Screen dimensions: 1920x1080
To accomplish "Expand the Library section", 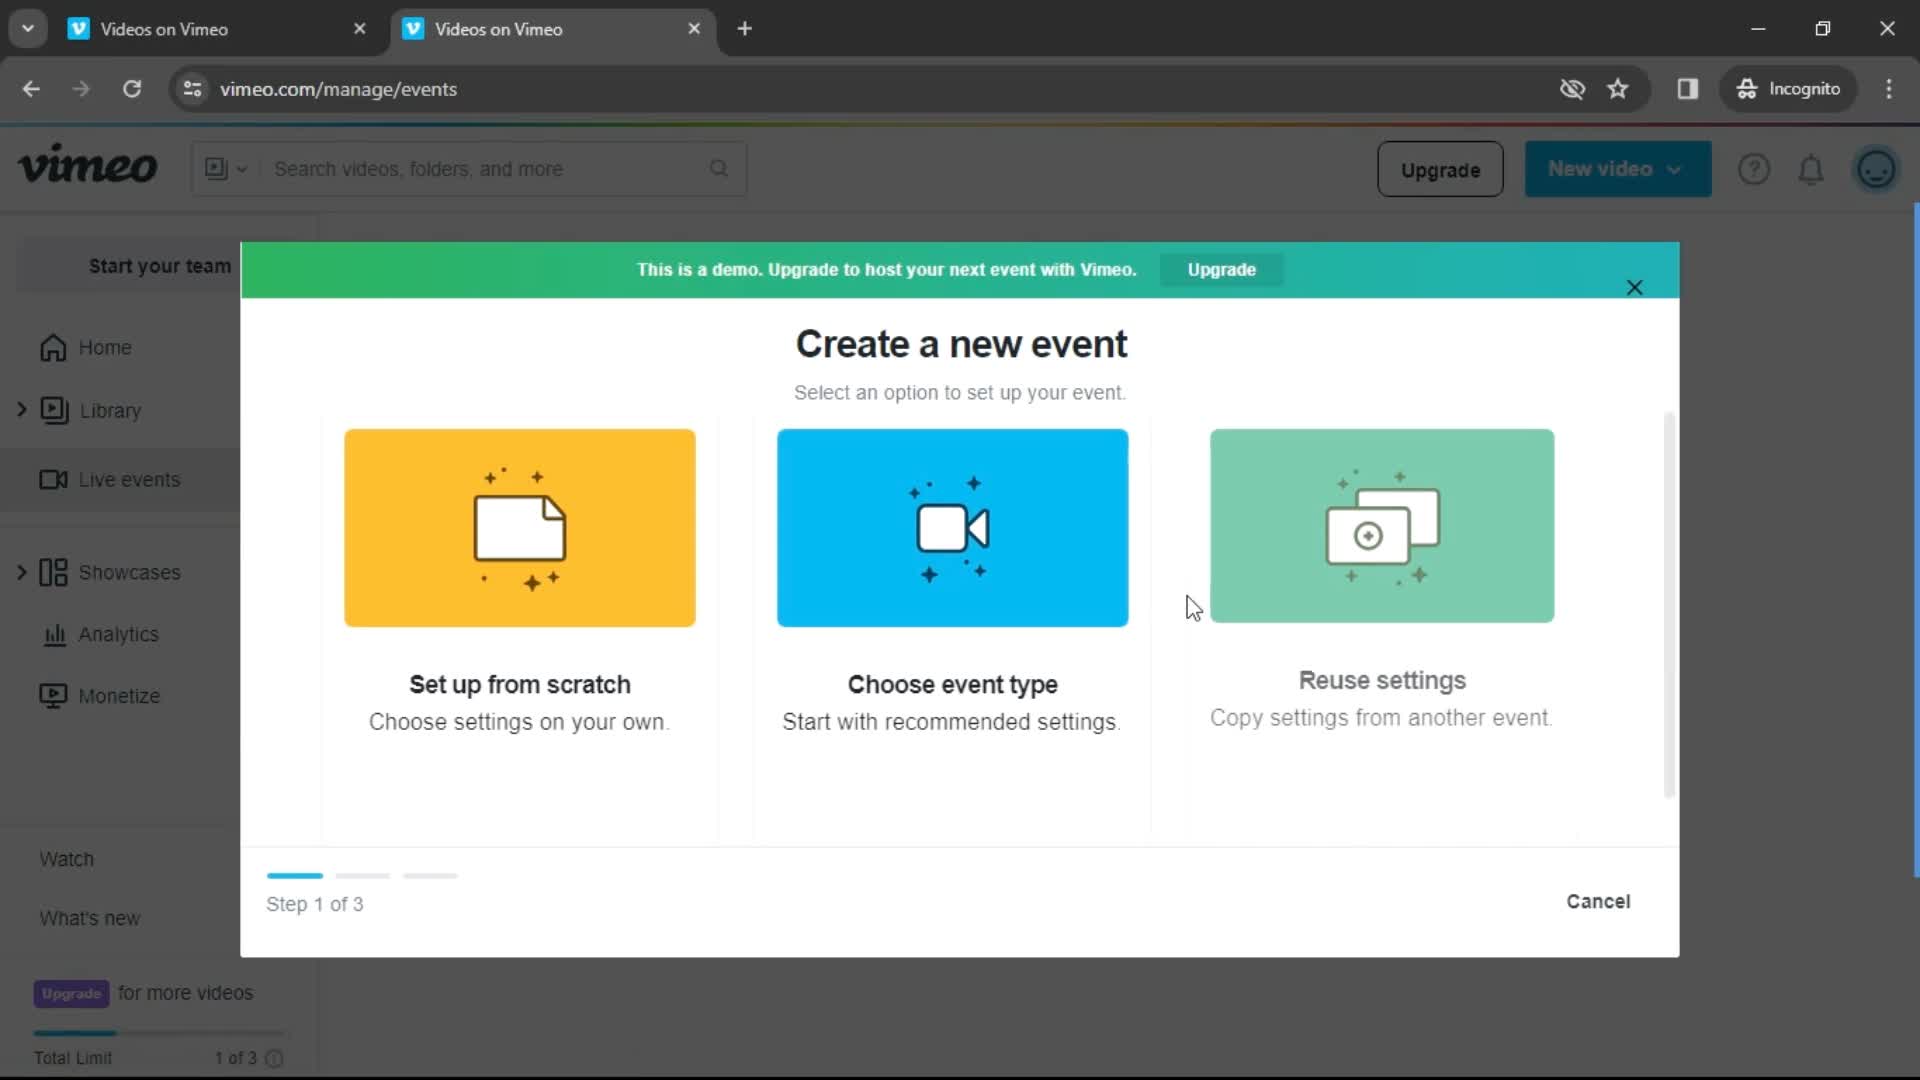I will (x=22, y=410).
